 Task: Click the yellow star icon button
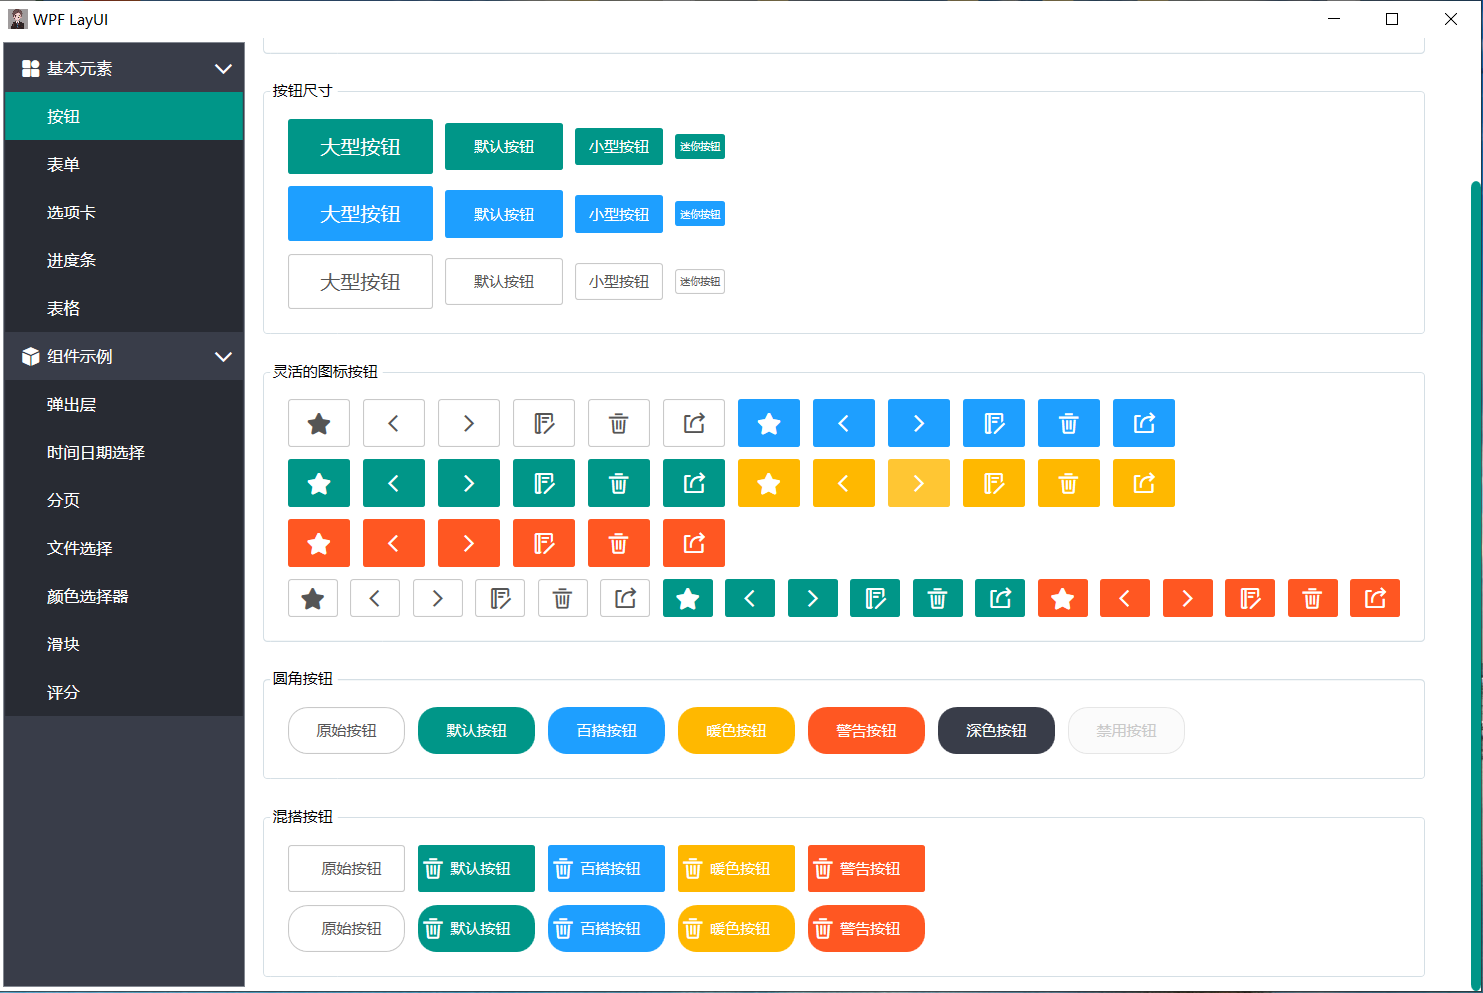(x=768, y=483)
